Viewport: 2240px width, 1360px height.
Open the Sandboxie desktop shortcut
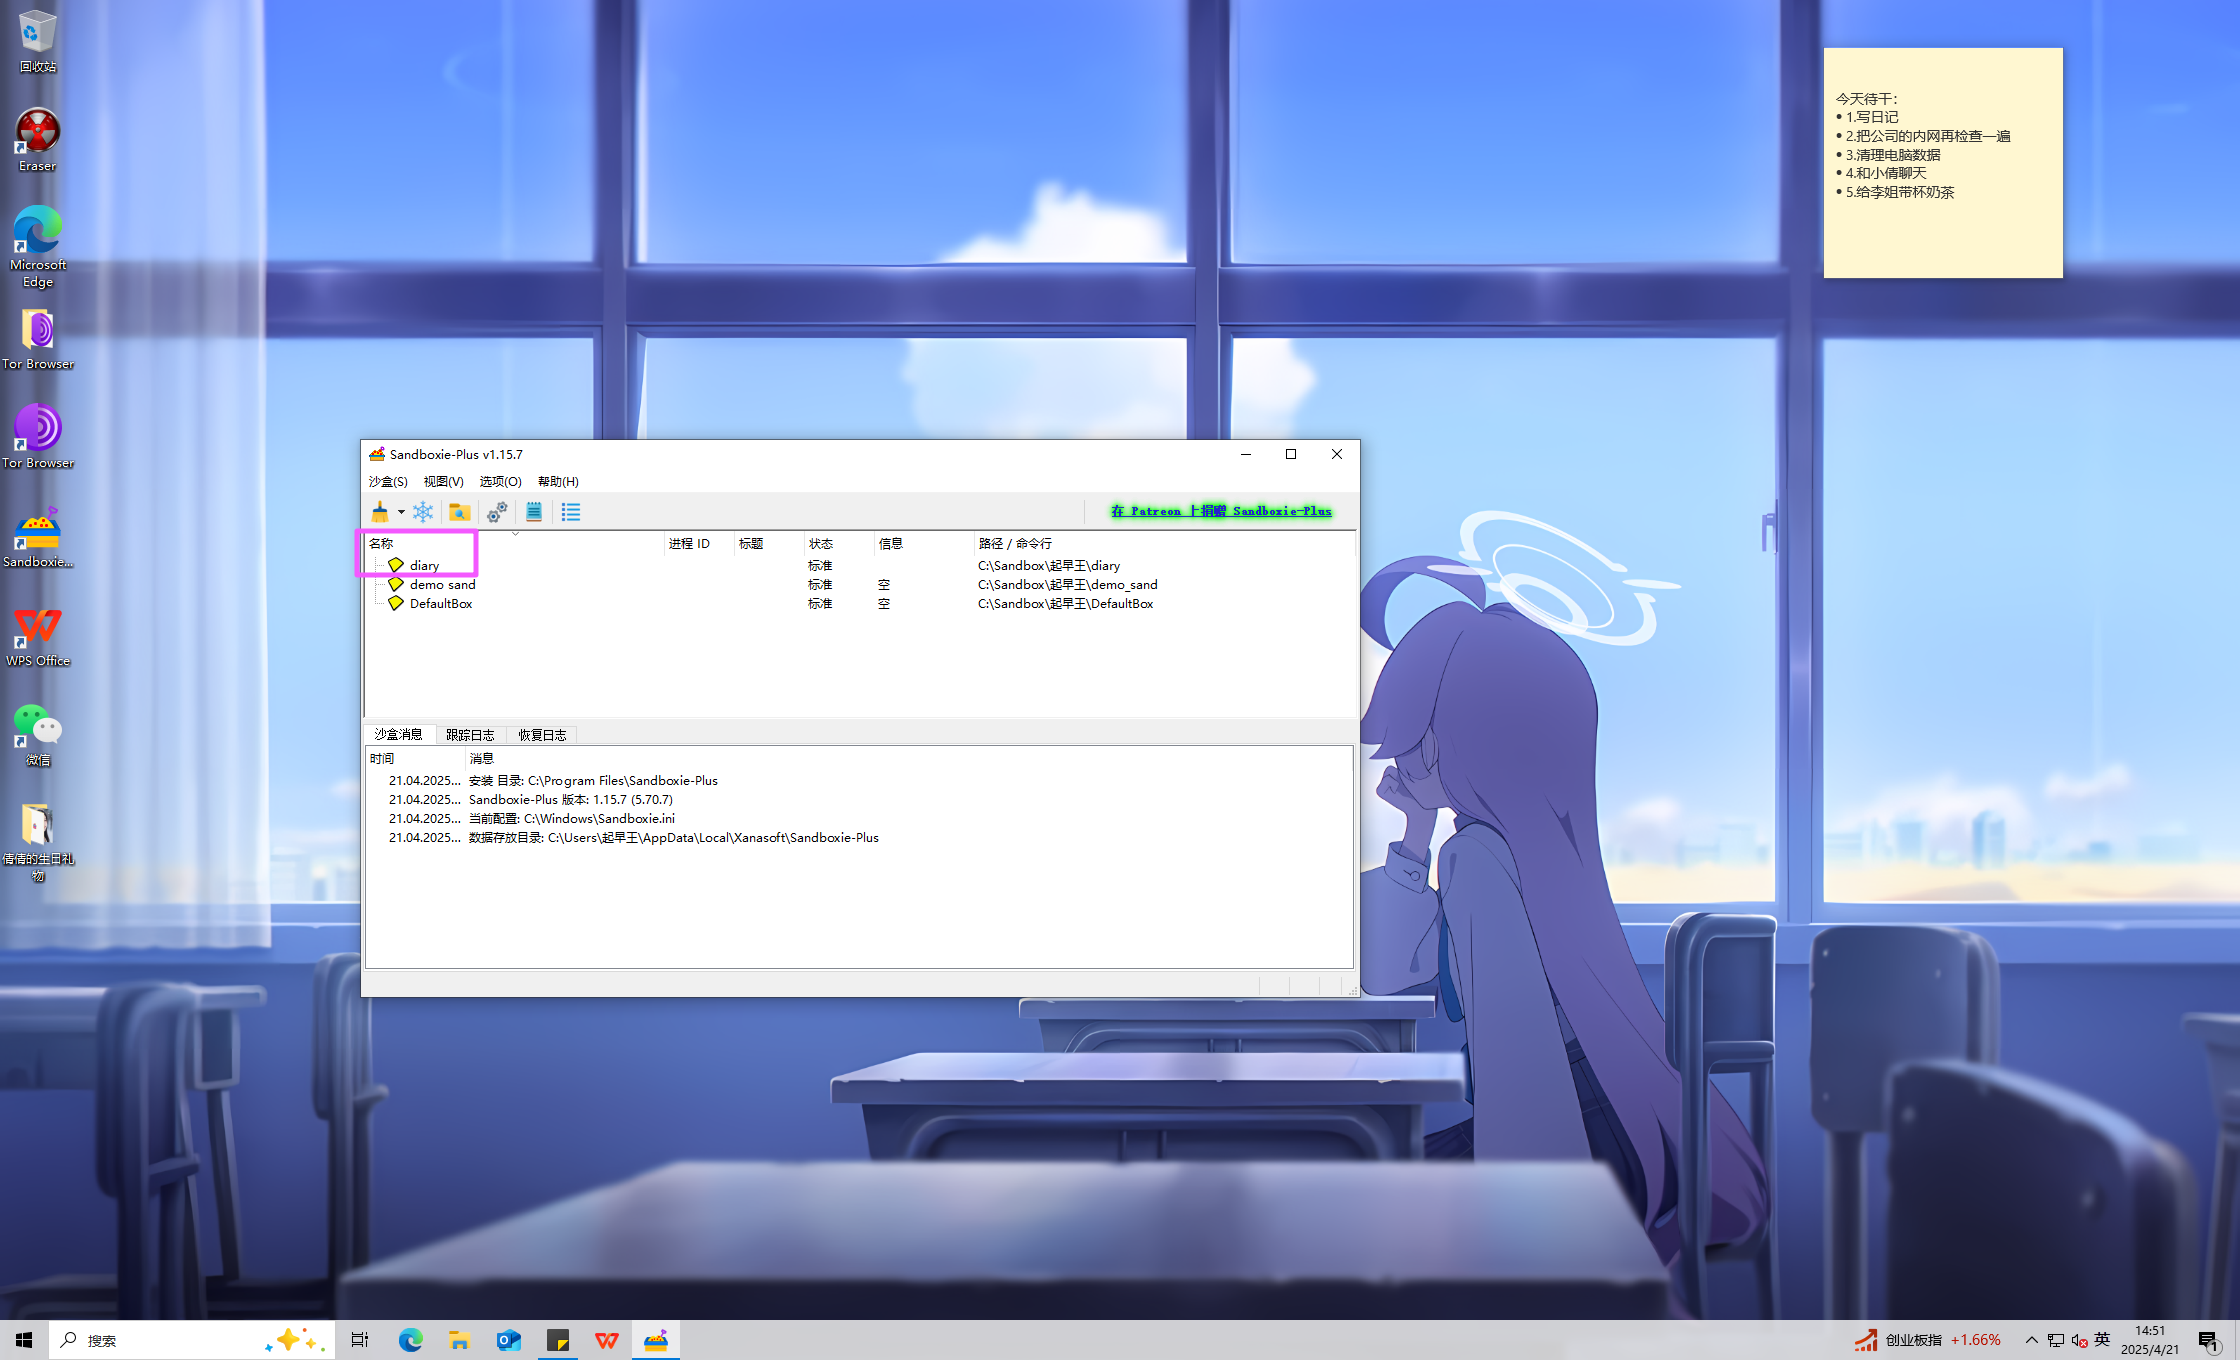pyautogui.click(x=38, y=537)
